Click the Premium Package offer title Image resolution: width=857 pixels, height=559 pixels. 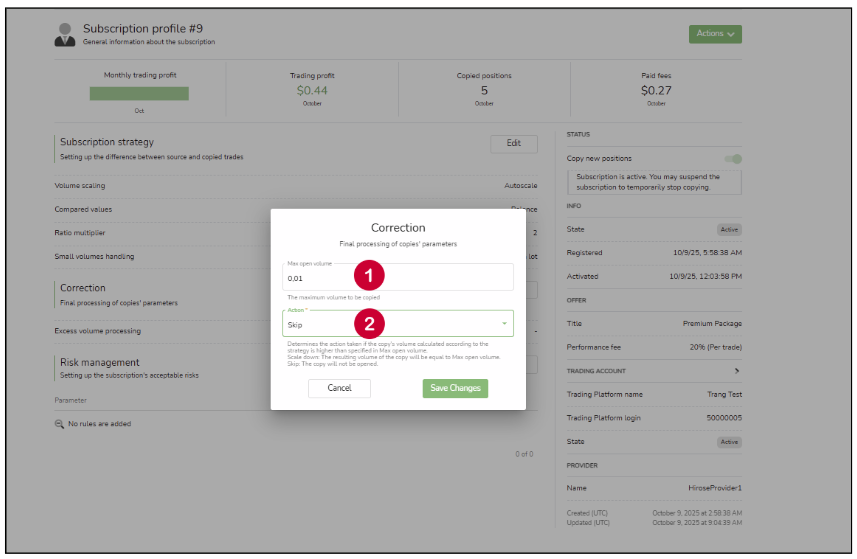[x=711, y=324]
